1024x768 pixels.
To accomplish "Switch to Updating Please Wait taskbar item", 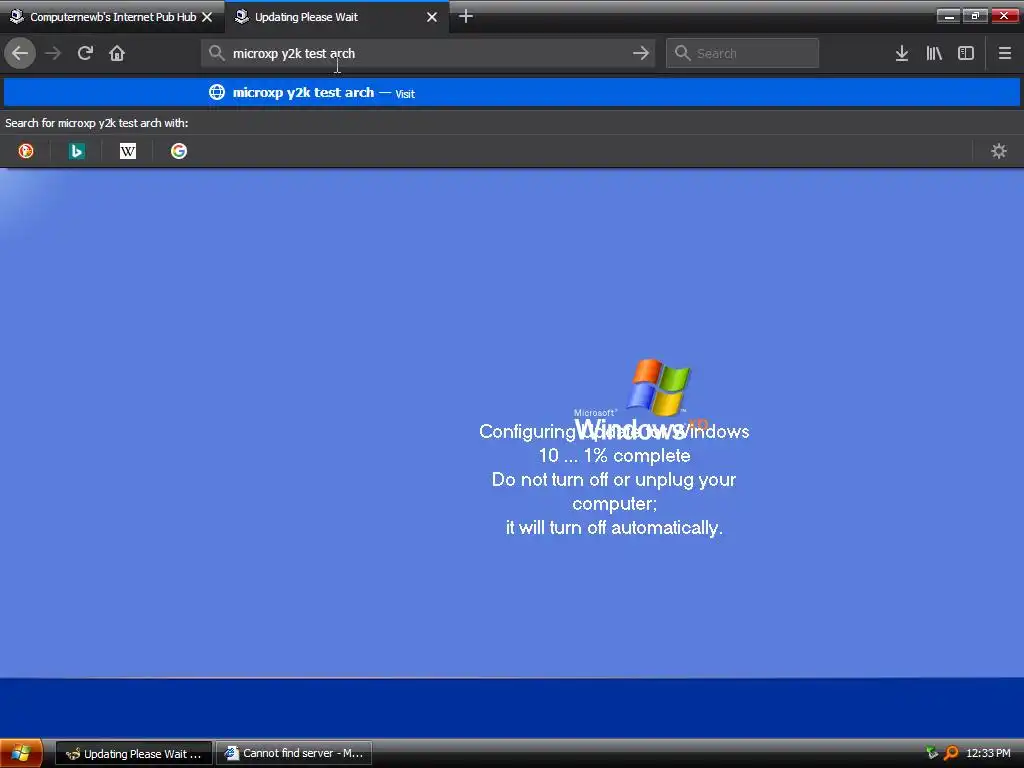I will pos(134,753).
